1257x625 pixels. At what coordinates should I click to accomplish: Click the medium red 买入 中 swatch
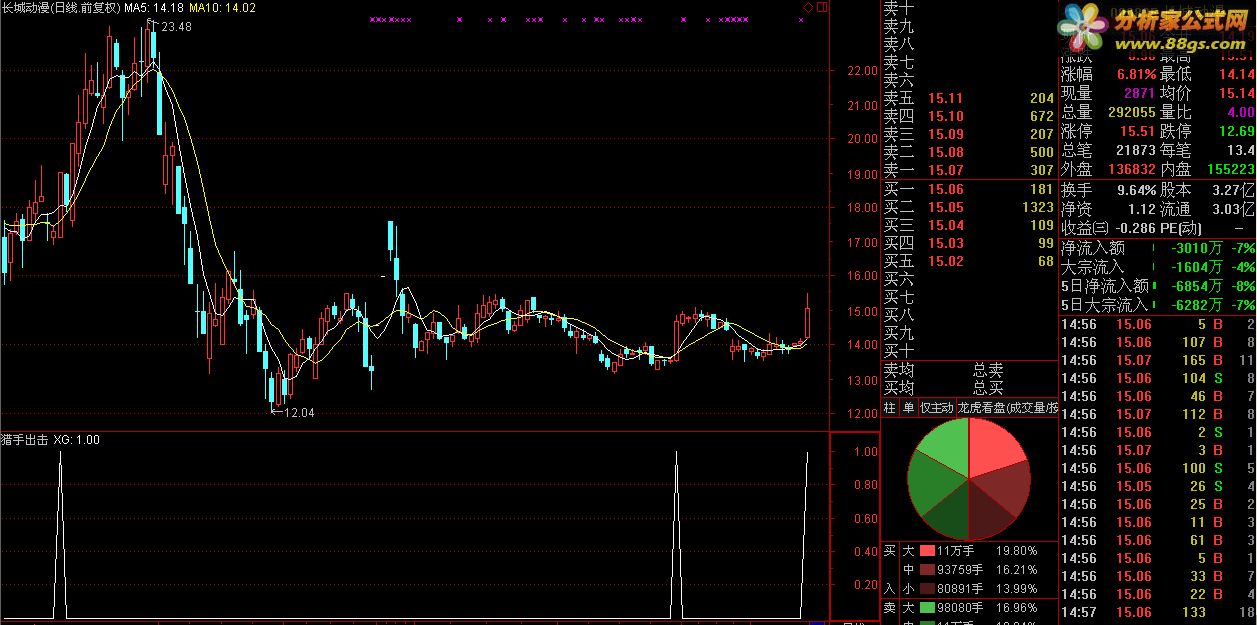pyautogui.click(x=927, y=569)
